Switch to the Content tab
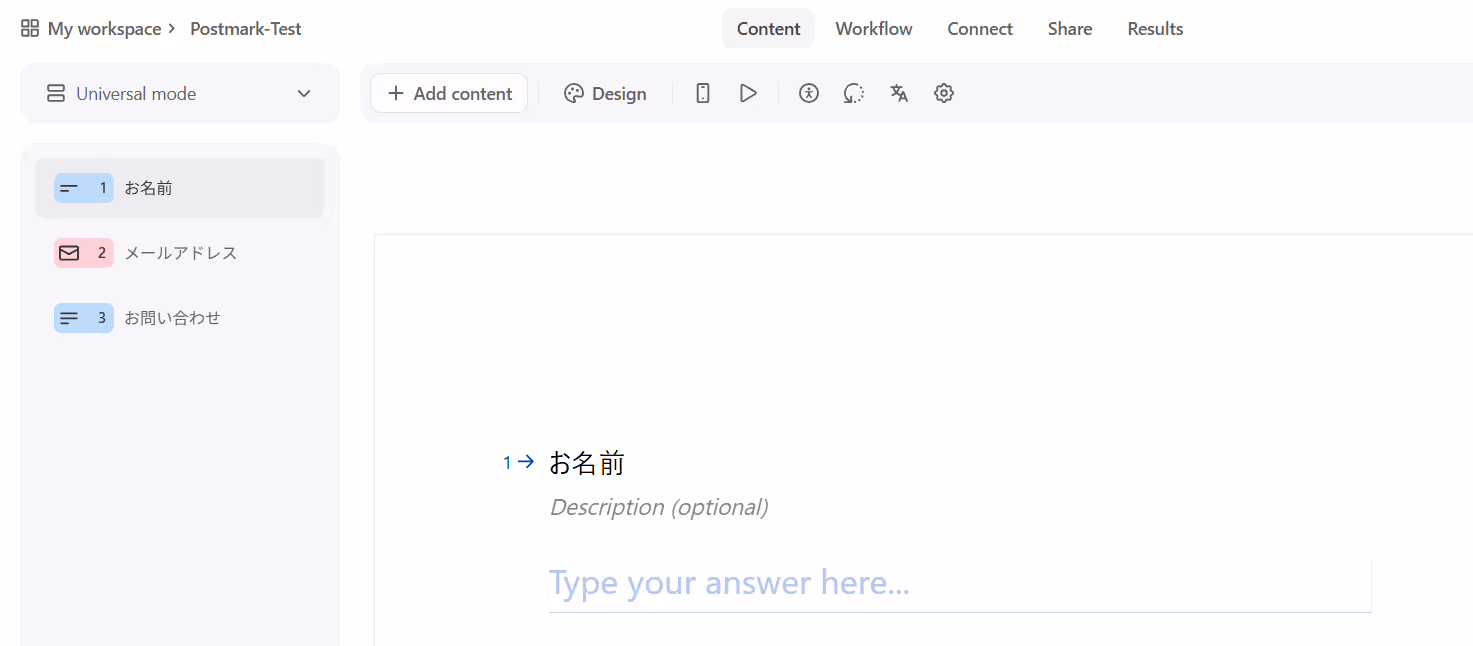1473x646 pixels. tap(768, 29)
